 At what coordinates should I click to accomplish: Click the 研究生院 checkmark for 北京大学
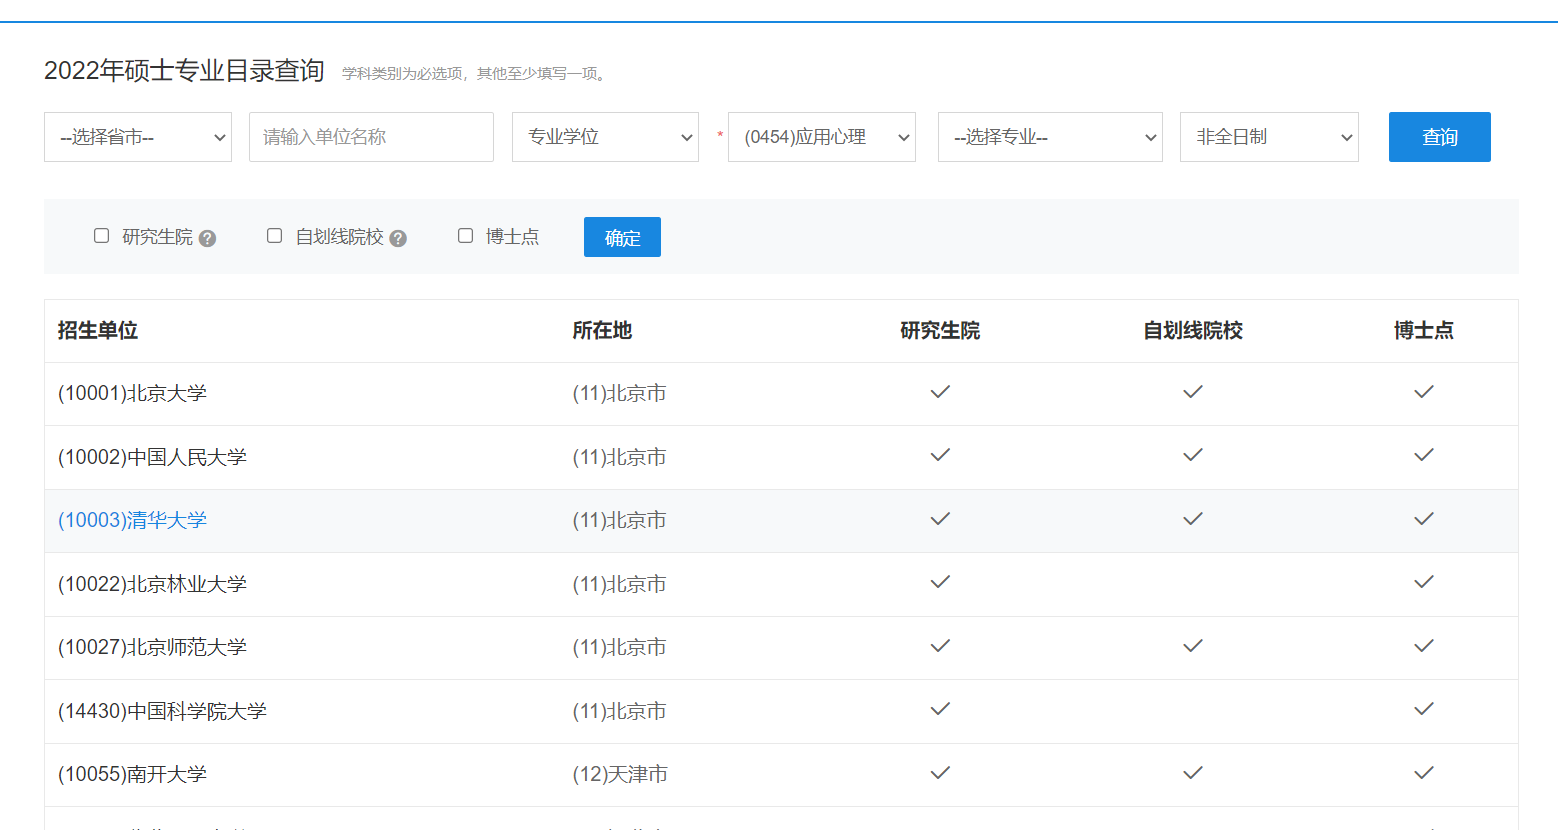pos(940,392)
